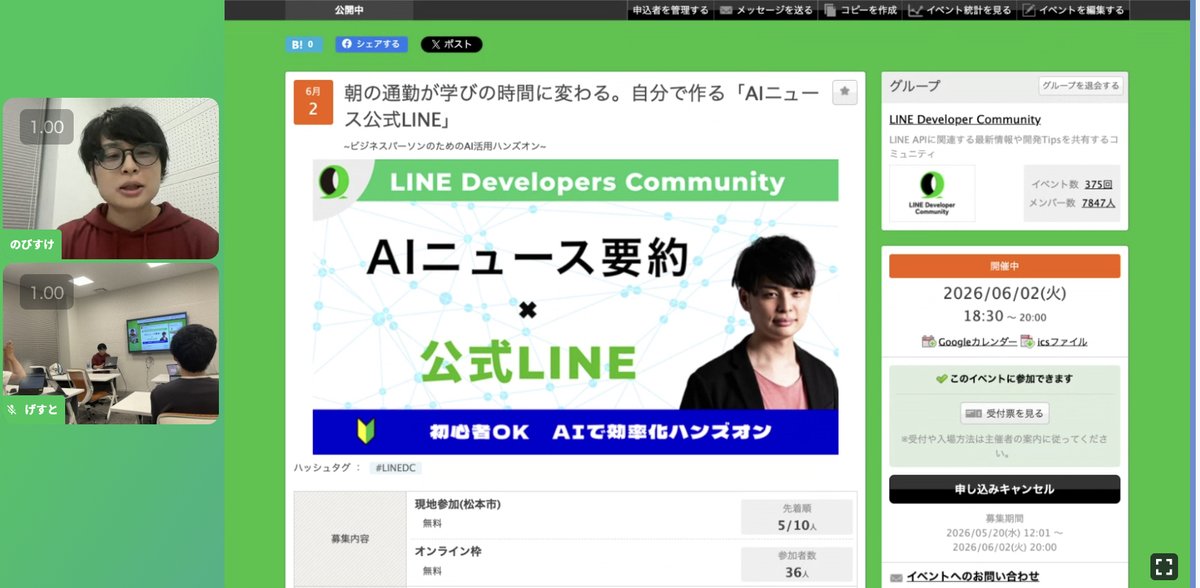Screen dimensions: 1200x588
Task: Click イベントを編集する
Action: click(1073, 10)
